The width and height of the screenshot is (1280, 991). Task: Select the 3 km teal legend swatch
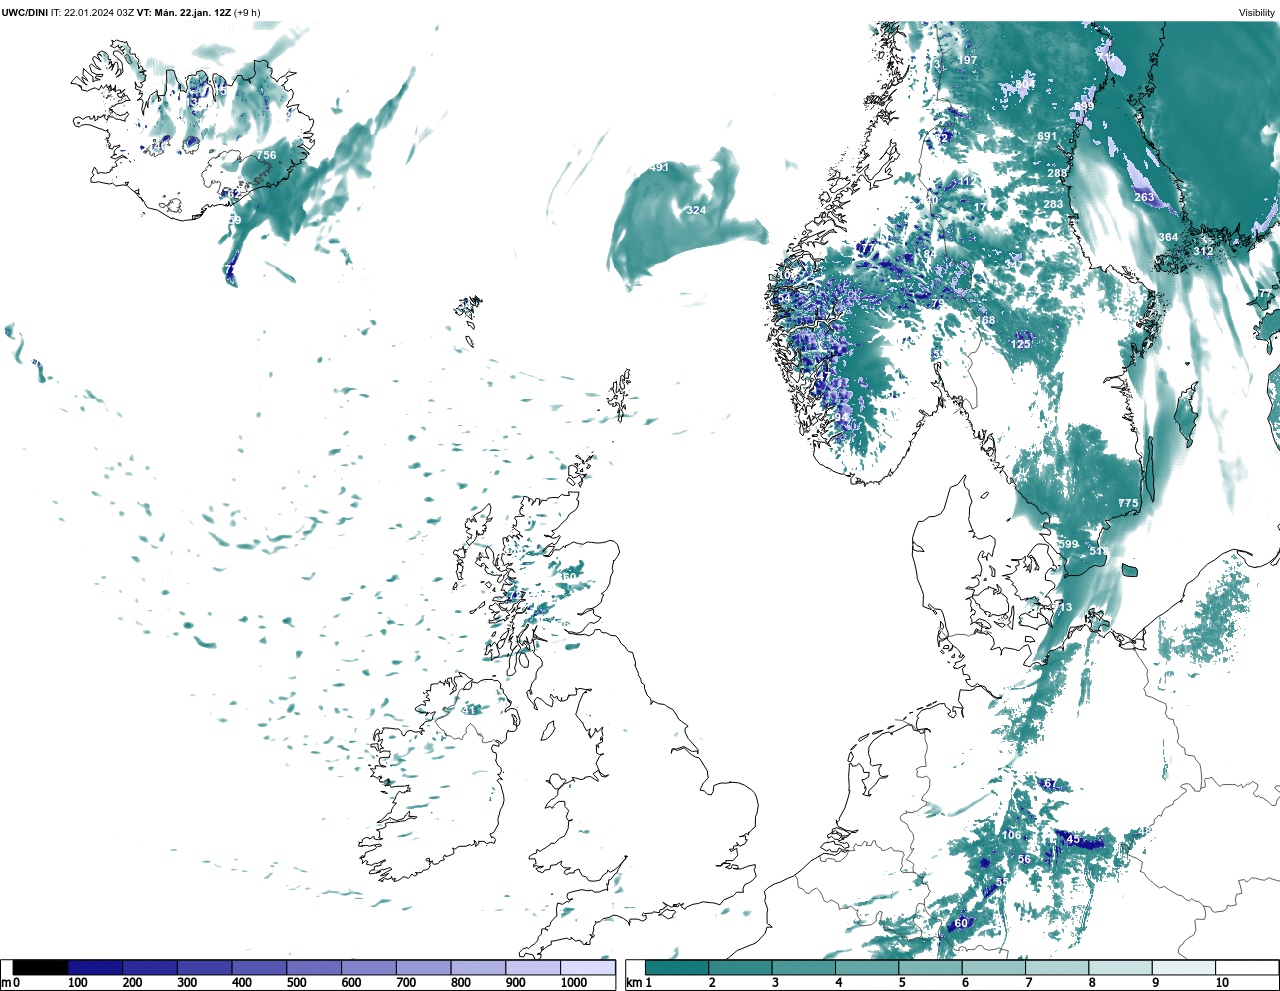click(x=804, y=968)
